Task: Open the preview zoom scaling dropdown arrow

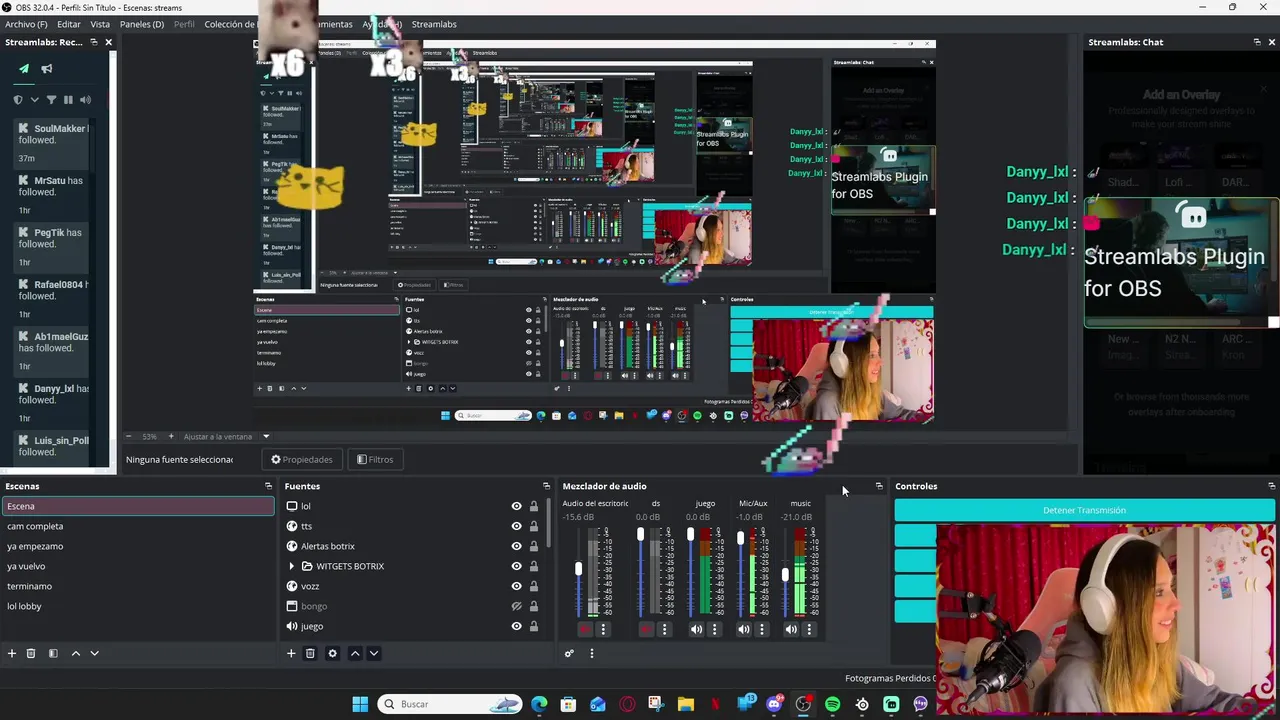Action: tap(266, 436)
